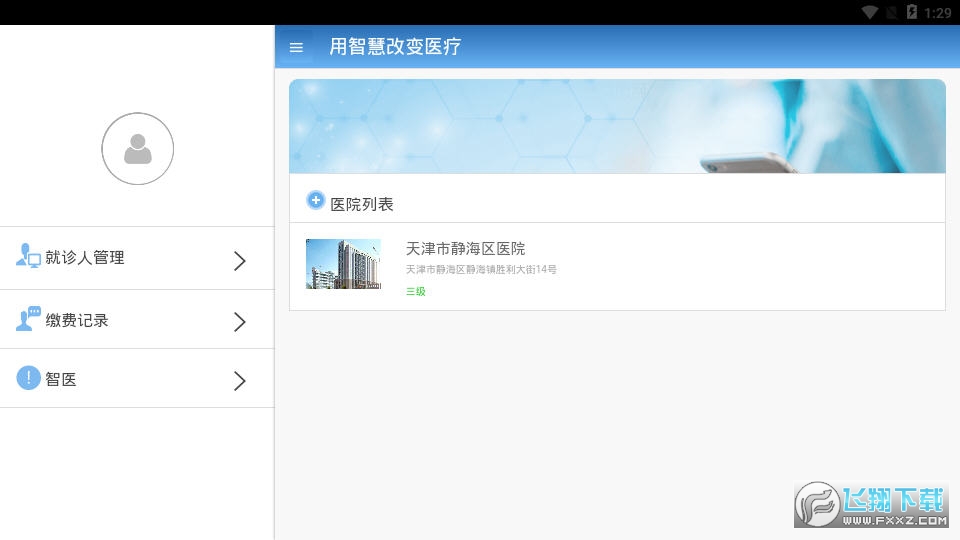Viewport: 960px width, 540px height.
Task: Click the 就诊人管理 patient icon
Action: [x=28, y=255]
